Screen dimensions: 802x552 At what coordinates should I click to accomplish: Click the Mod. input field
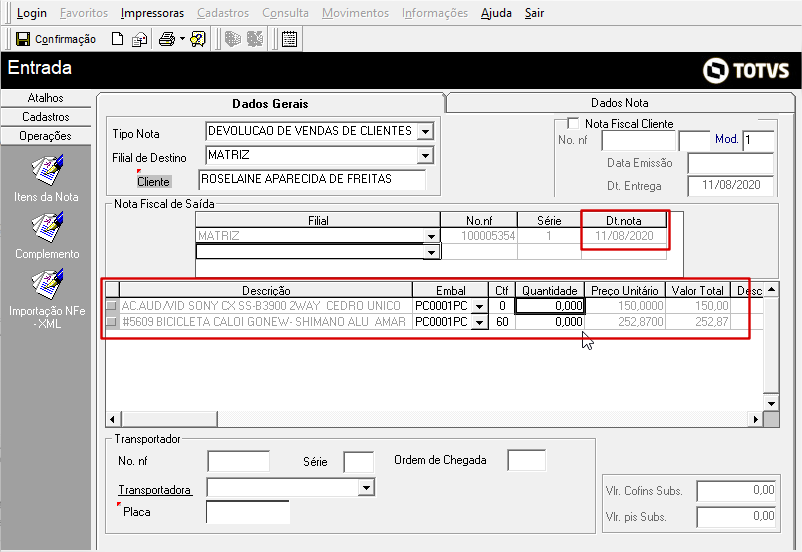pyautogui.click(x=758, y=141)
